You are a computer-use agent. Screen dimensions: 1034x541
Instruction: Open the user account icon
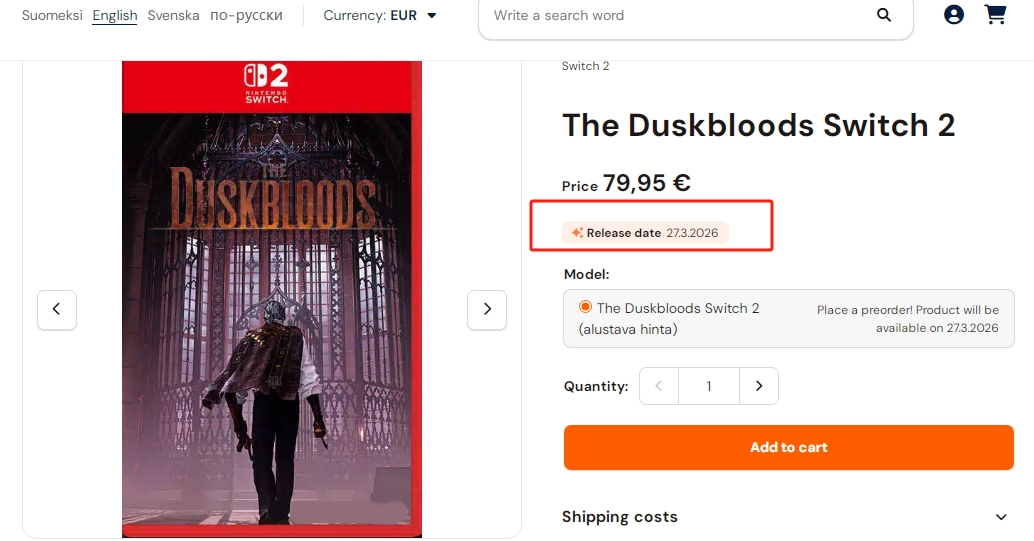point(954,15)
